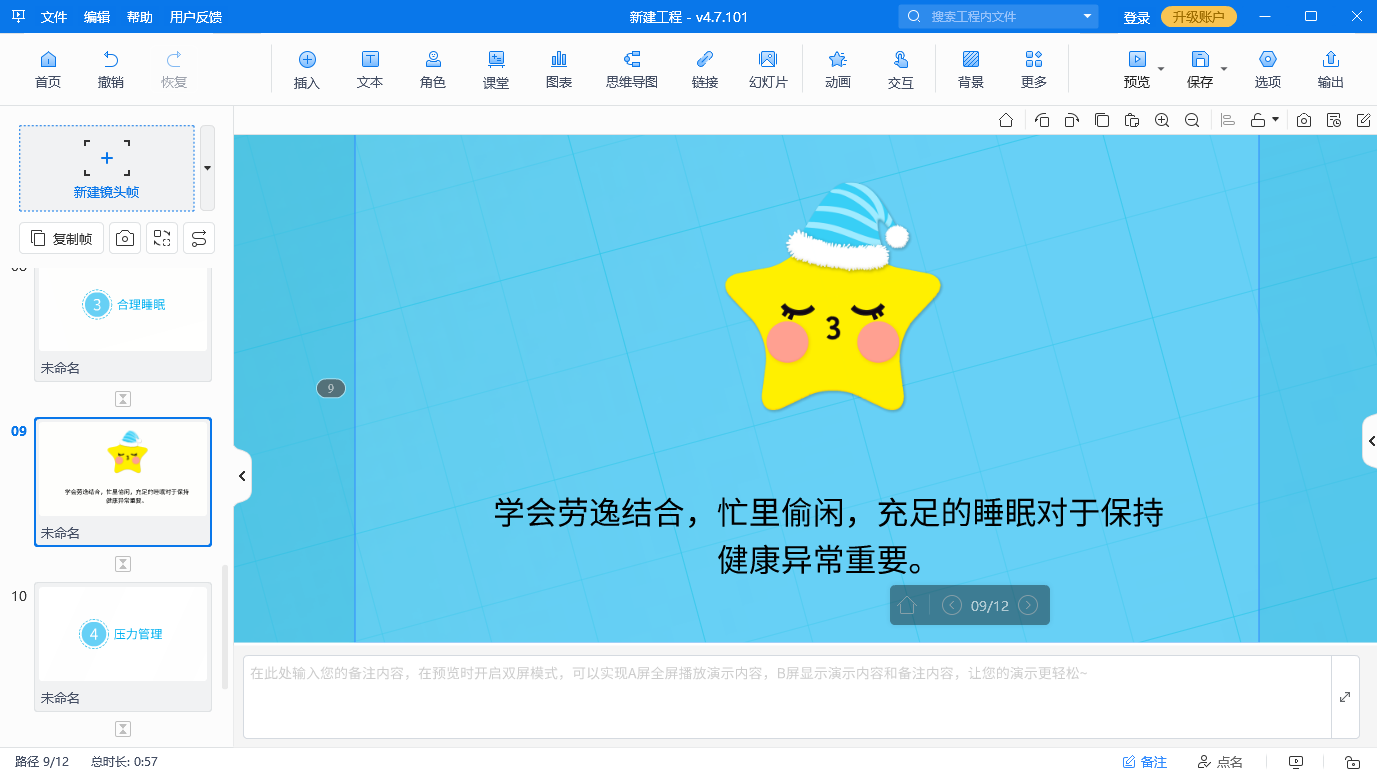Go to next slide in canvas navigator
The height and width of the screenshot is (773, 1377).
tap(1028, 605)
